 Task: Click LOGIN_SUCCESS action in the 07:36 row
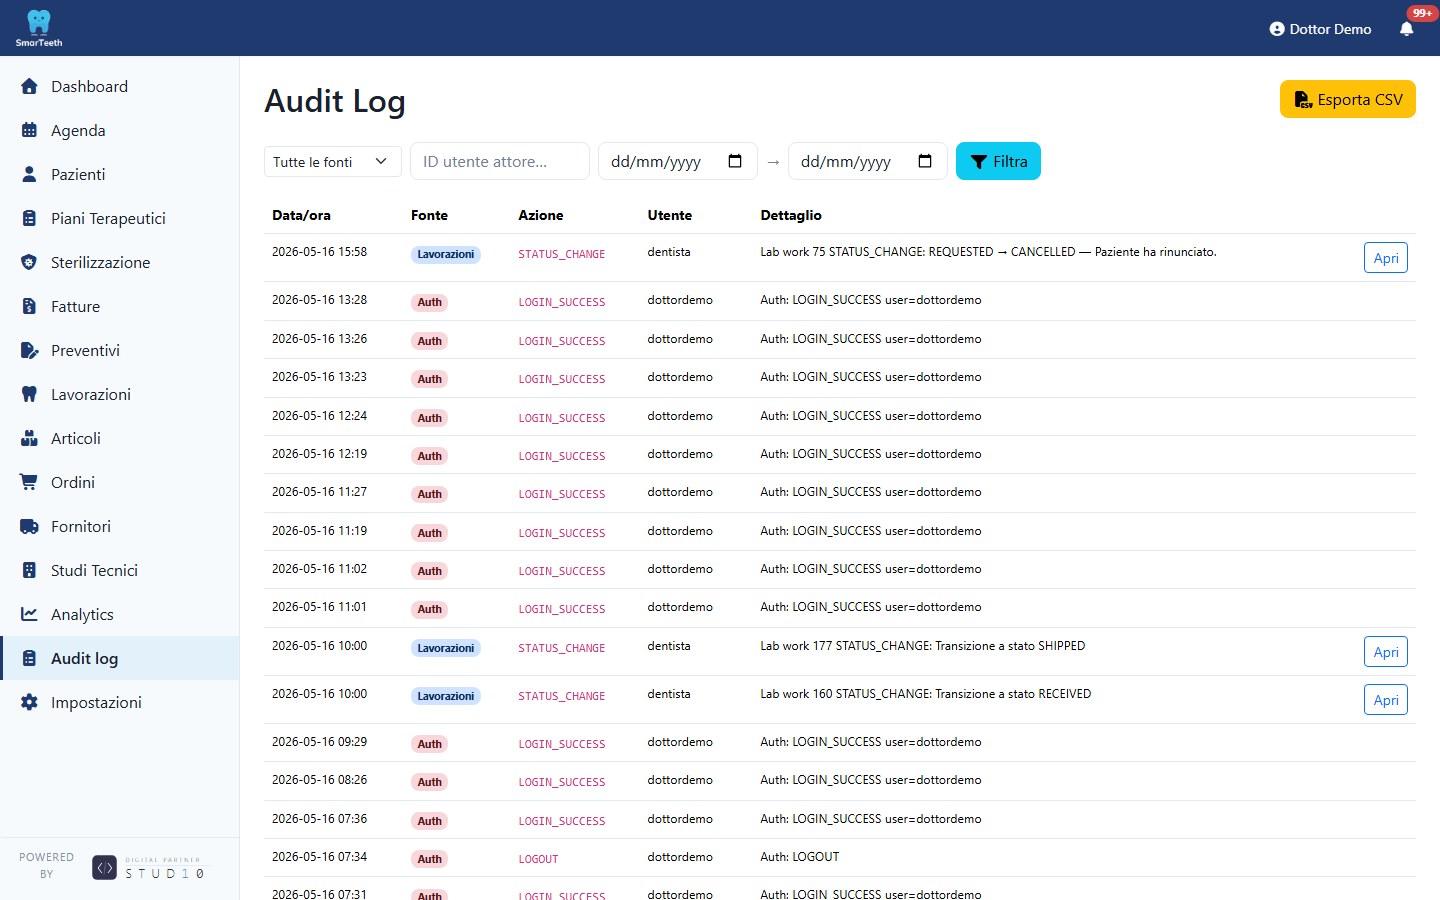coord(562,821)
